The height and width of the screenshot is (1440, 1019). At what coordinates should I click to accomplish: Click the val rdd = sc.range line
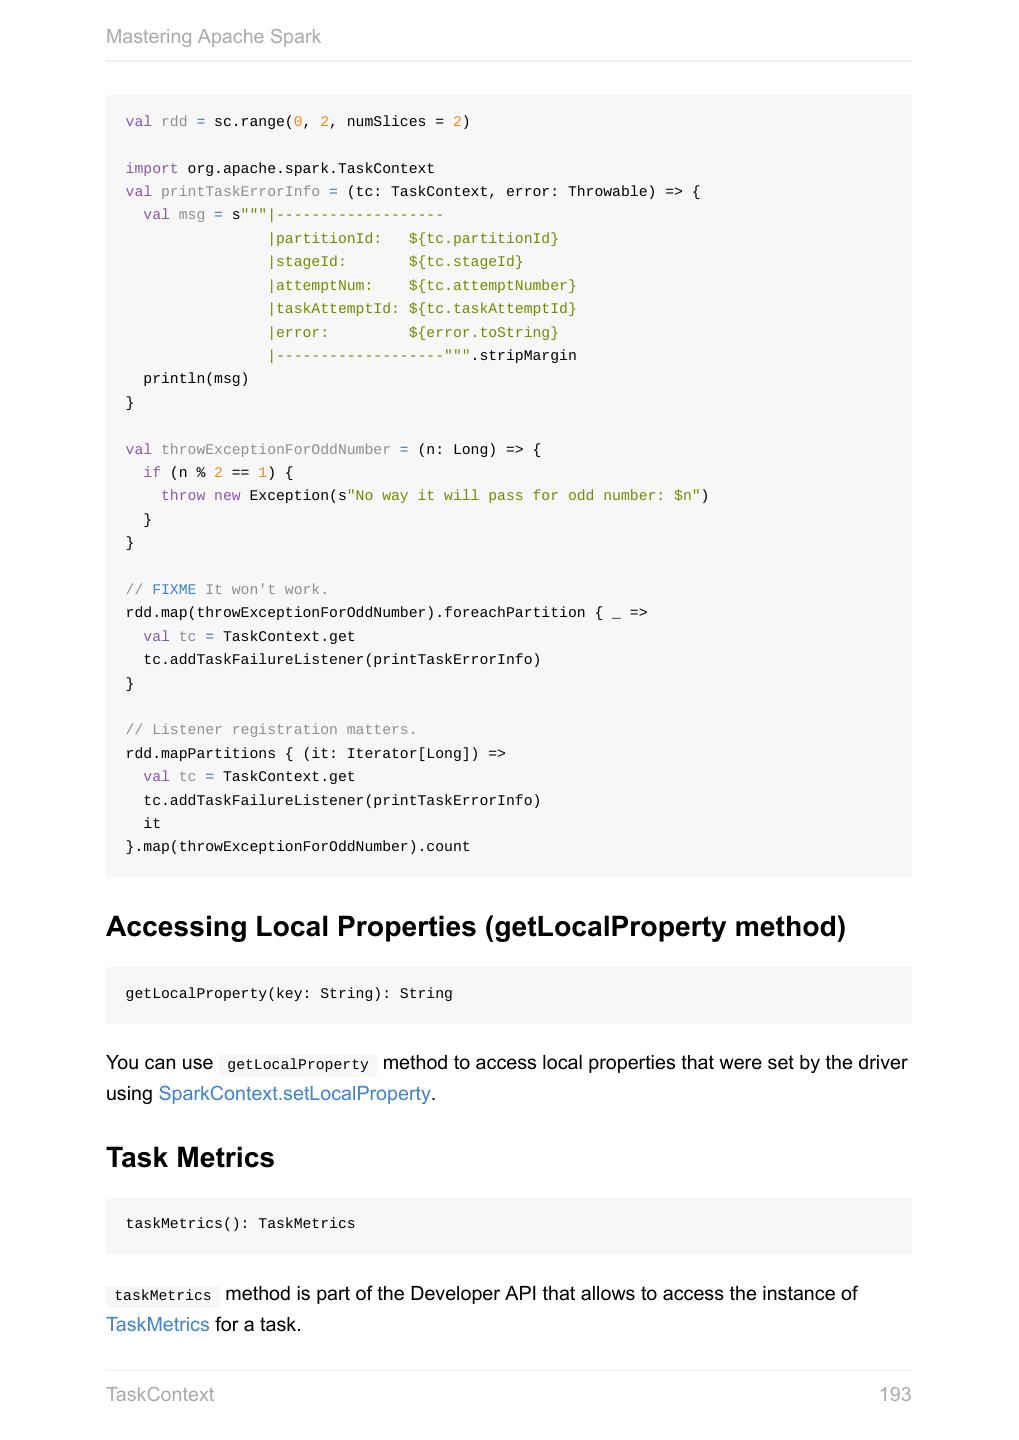click(297, 122)
